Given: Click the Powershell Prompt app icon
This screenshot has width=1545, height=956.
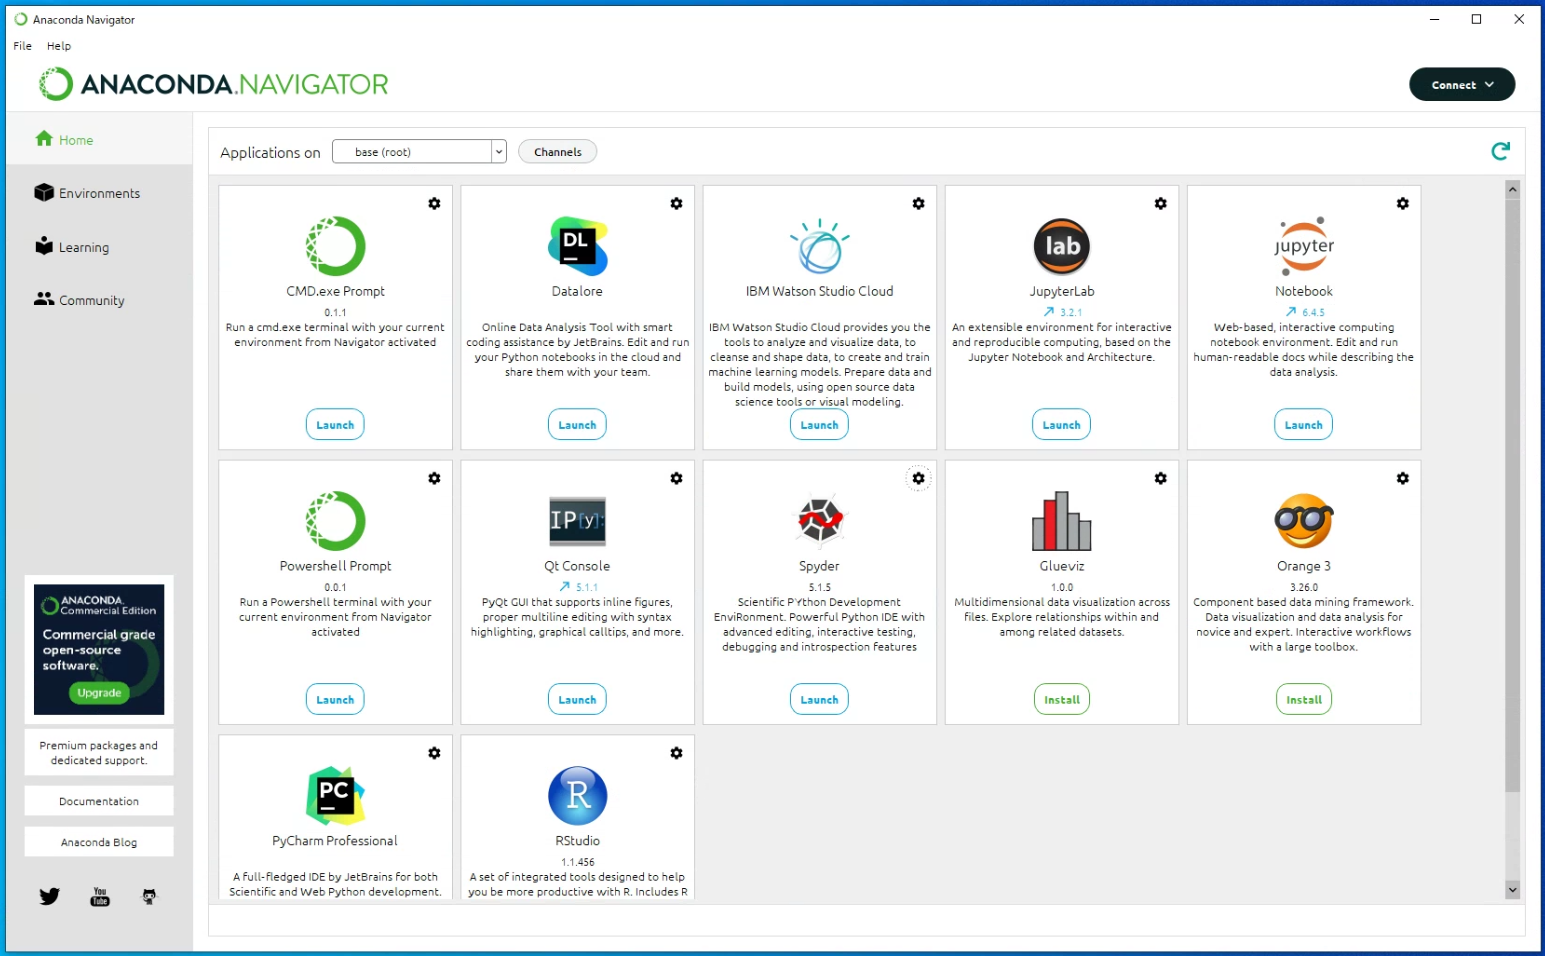Looking at the screenshot, I should pyautogui.click(x=335, y=521).
